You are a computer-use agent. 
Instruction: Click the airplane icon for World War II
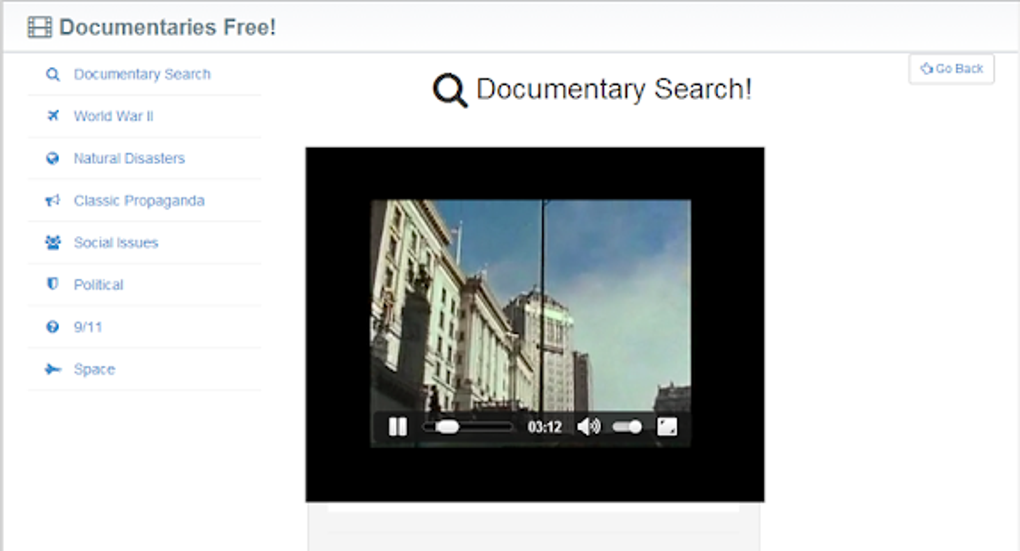tap(53, 116)
